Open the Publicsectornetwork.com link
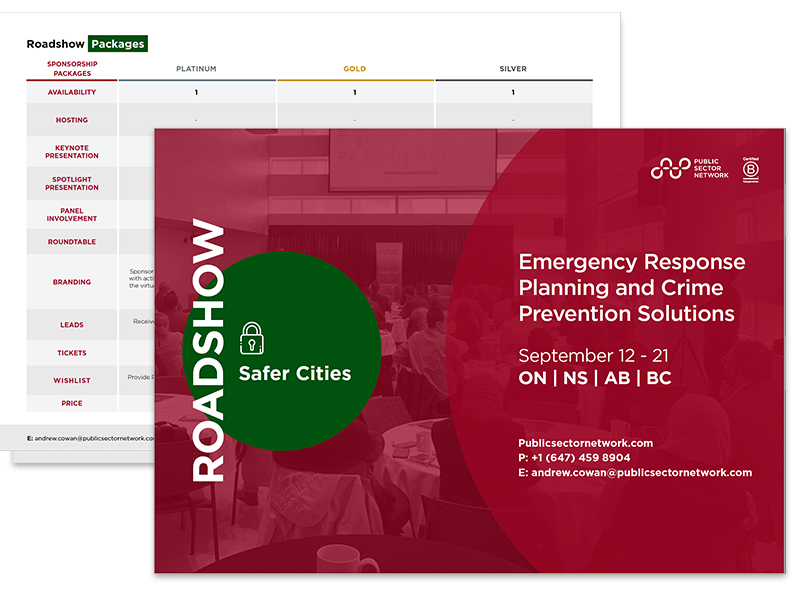Image resolution: width=803 pixels, height=592 pixels. [x=585, y=442]
